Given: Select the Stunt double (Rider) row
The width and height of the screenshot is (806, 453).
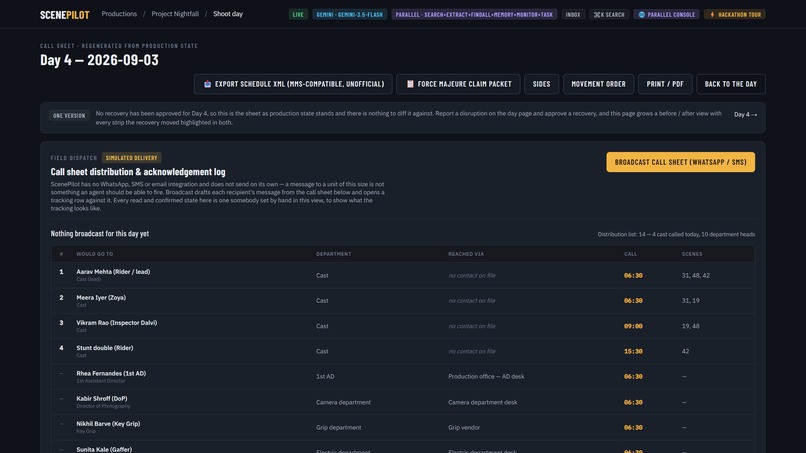Looking at the screenshot, I should tap(402, 351).
